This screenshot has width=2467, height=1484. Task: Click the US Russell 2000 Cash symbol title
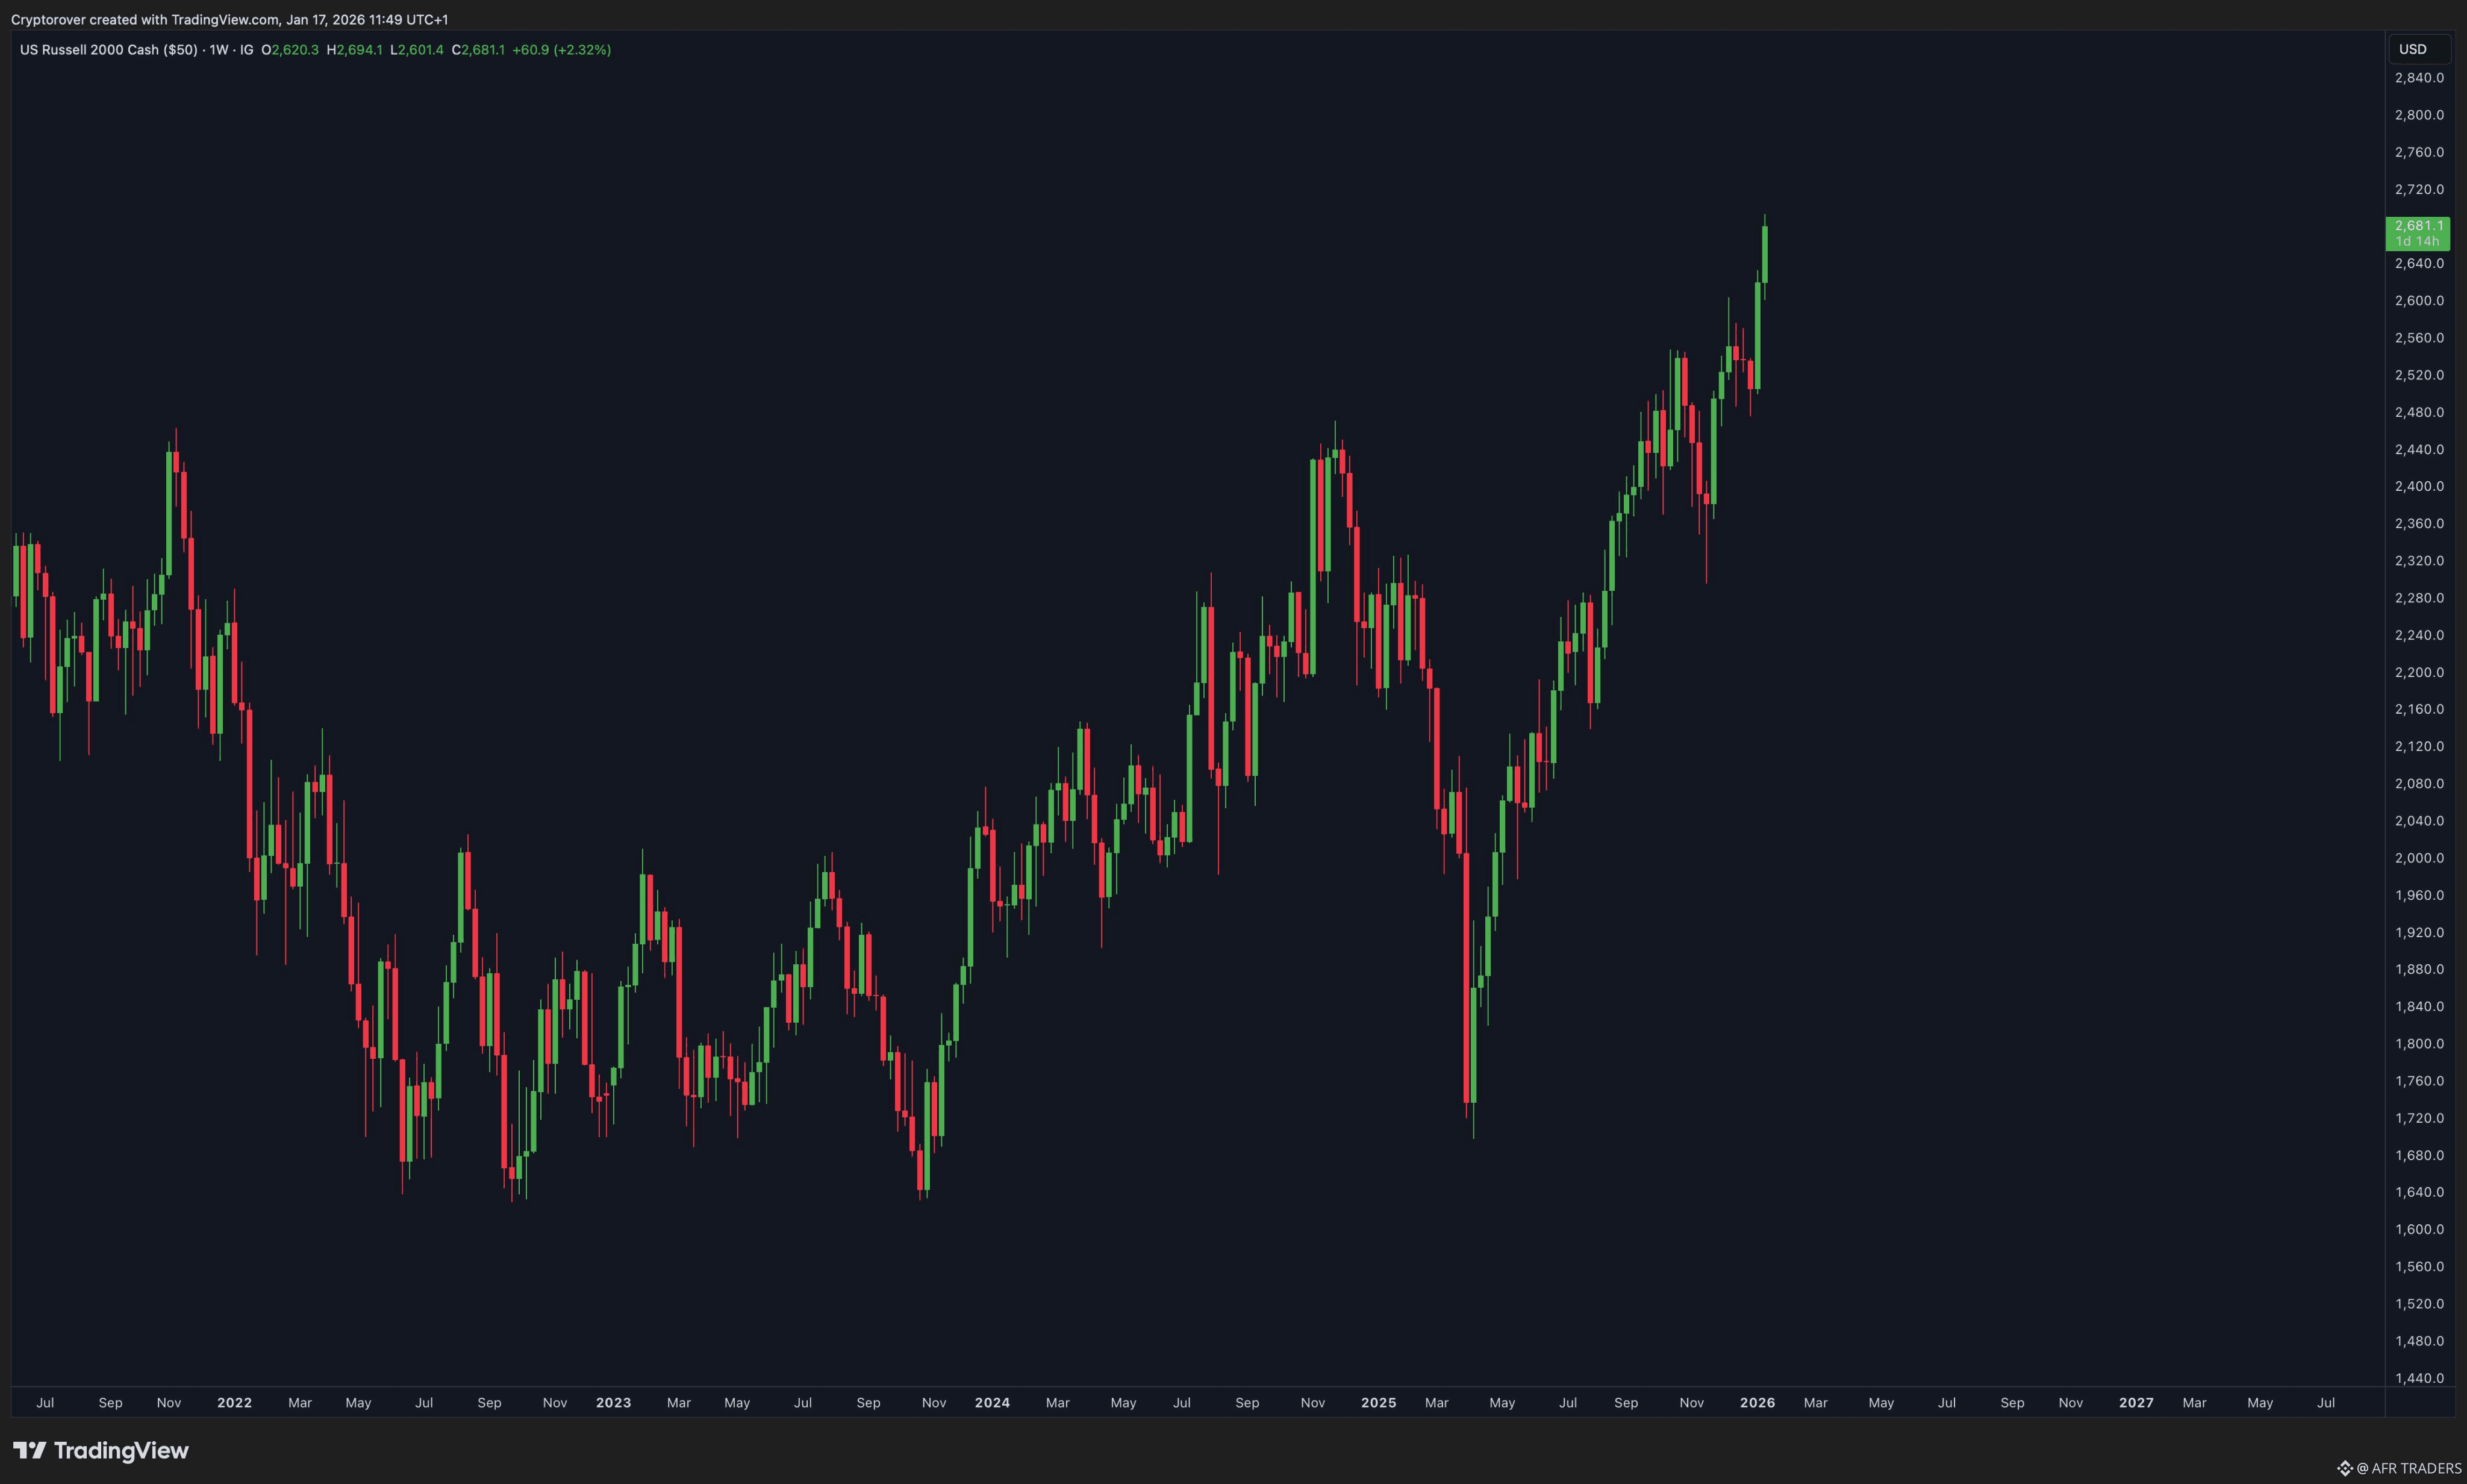click(108, 49)
